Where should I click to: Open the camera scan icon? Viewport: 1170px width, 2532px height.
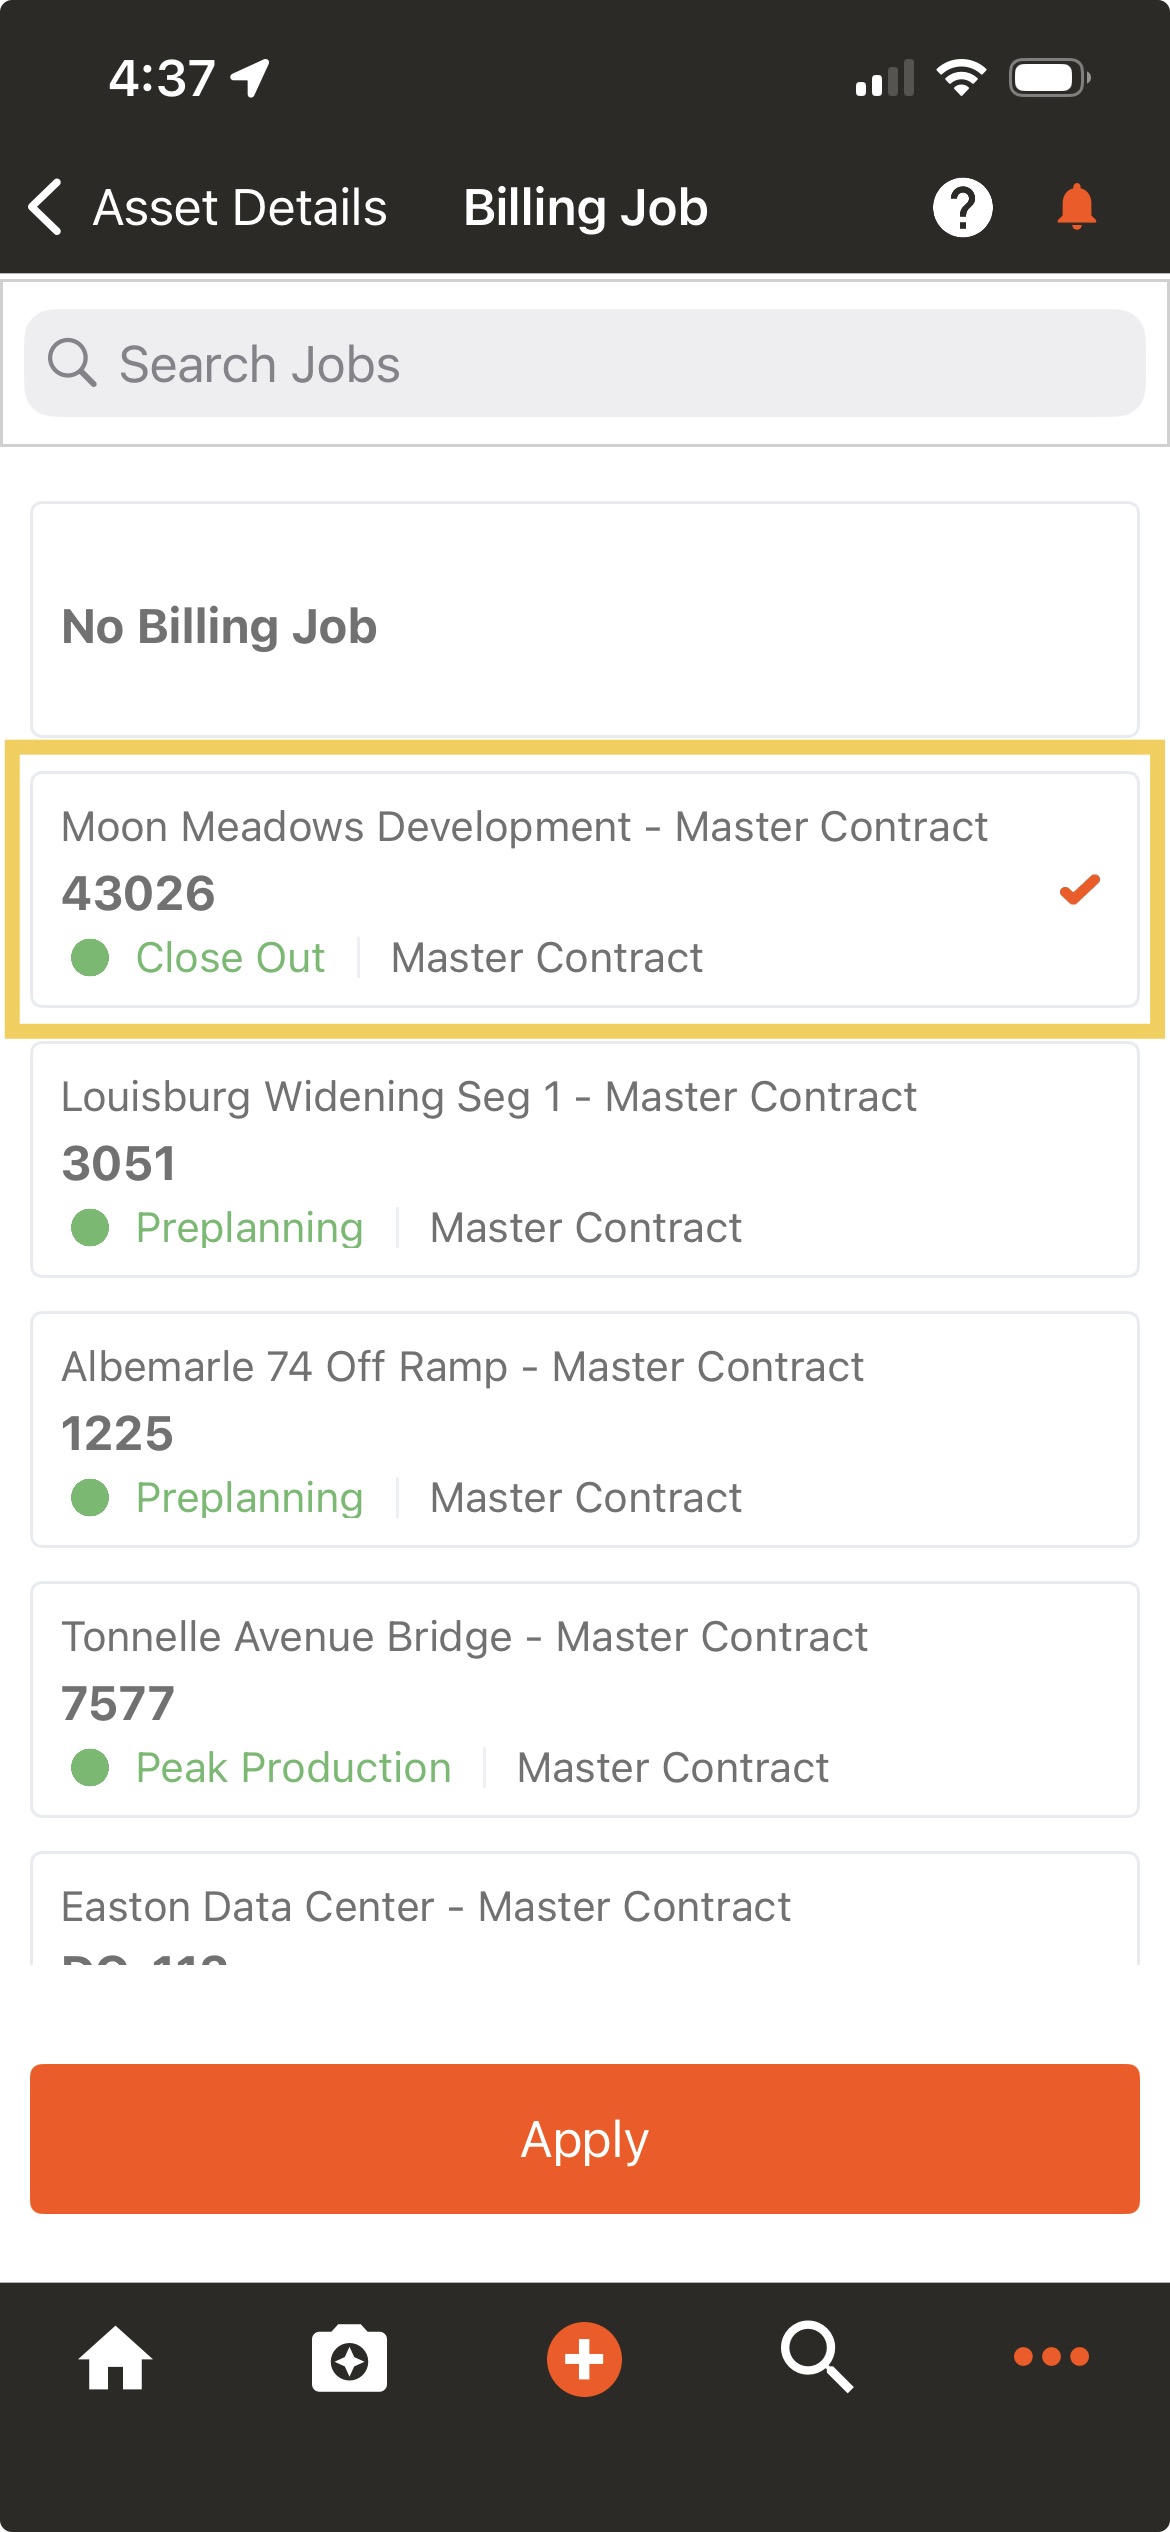click(349, 2359)
